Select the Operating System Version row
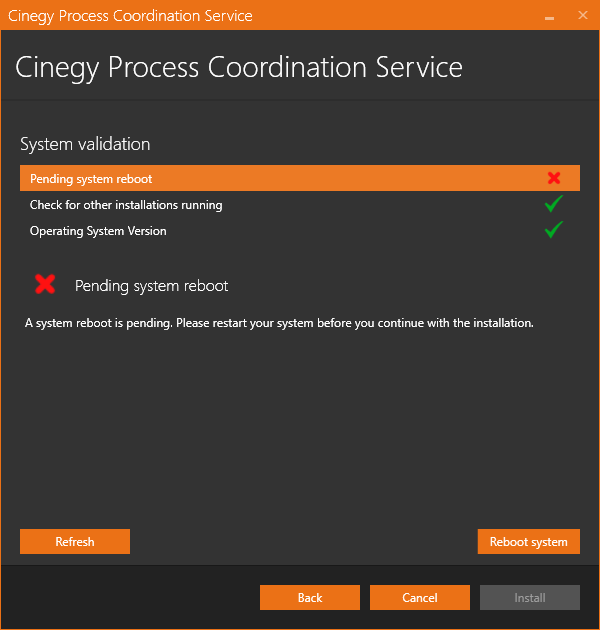The width and height of the screenshot is (600, 630). tap(300, 231)
